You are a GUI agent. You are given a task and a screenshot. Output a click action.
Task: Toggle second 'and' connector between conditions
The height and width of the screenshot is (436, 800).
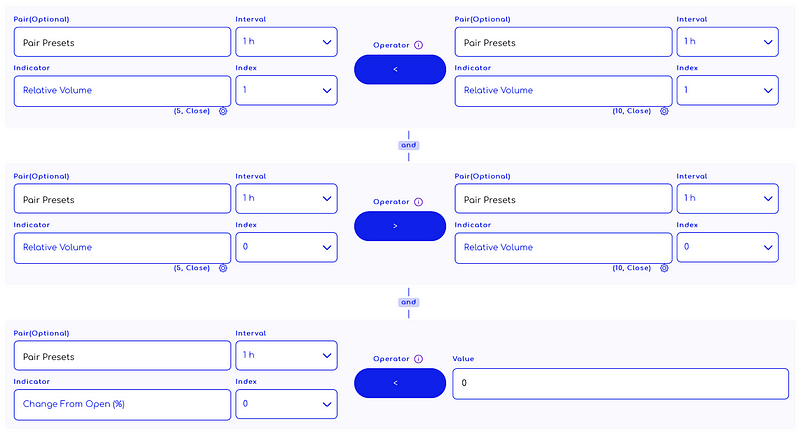409,302
